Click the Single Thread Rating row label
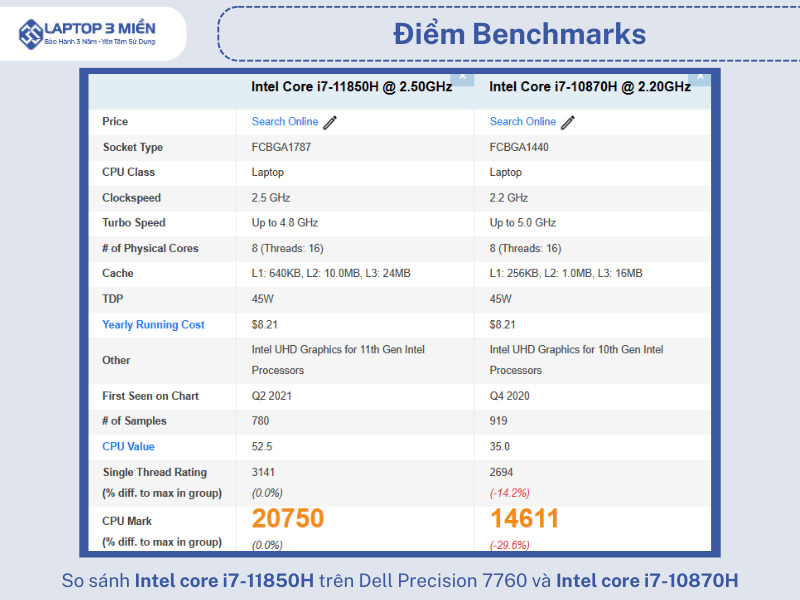Image resolution: width=800 pixels, height=600 pixels. click(x=154, y=472)
